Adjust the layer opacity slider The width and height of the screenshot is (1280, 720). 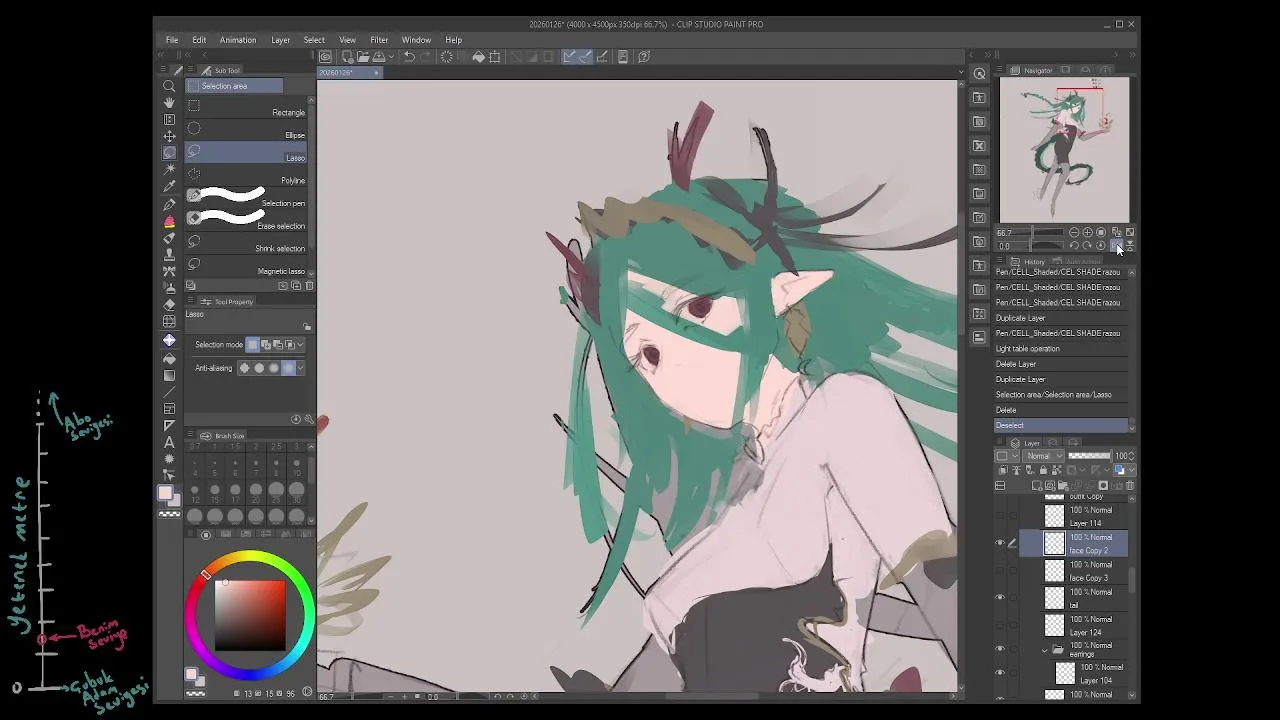[1089, 456]
